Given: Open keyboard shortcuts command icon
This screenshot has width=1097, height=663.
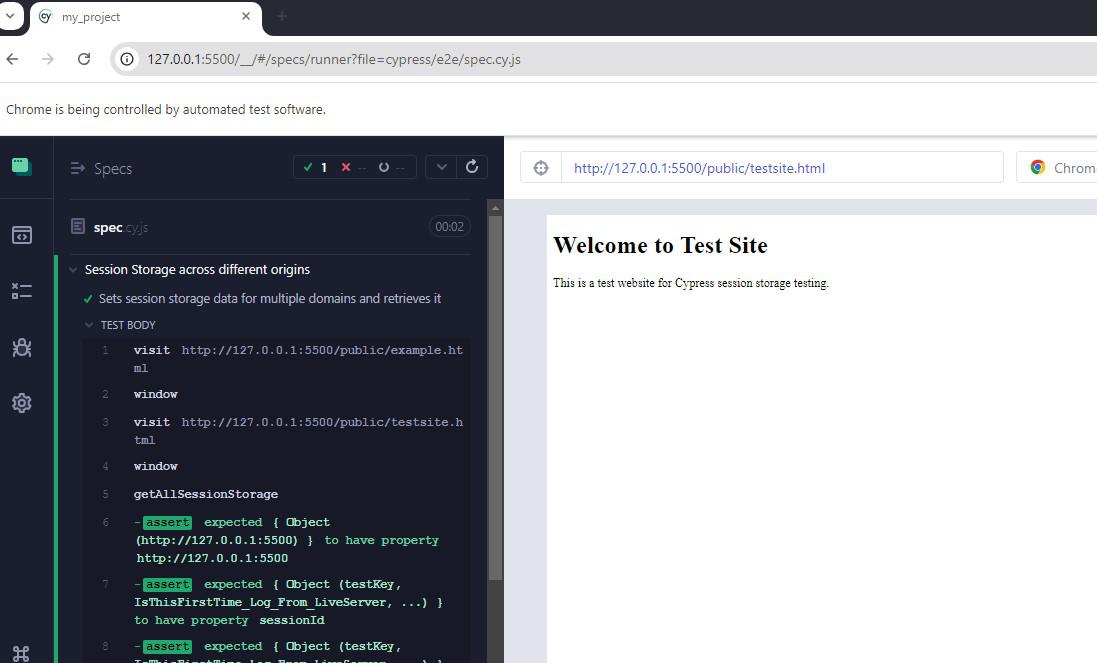Looking at the screenshot, I should pyautogui.click(x=21, y=653).
